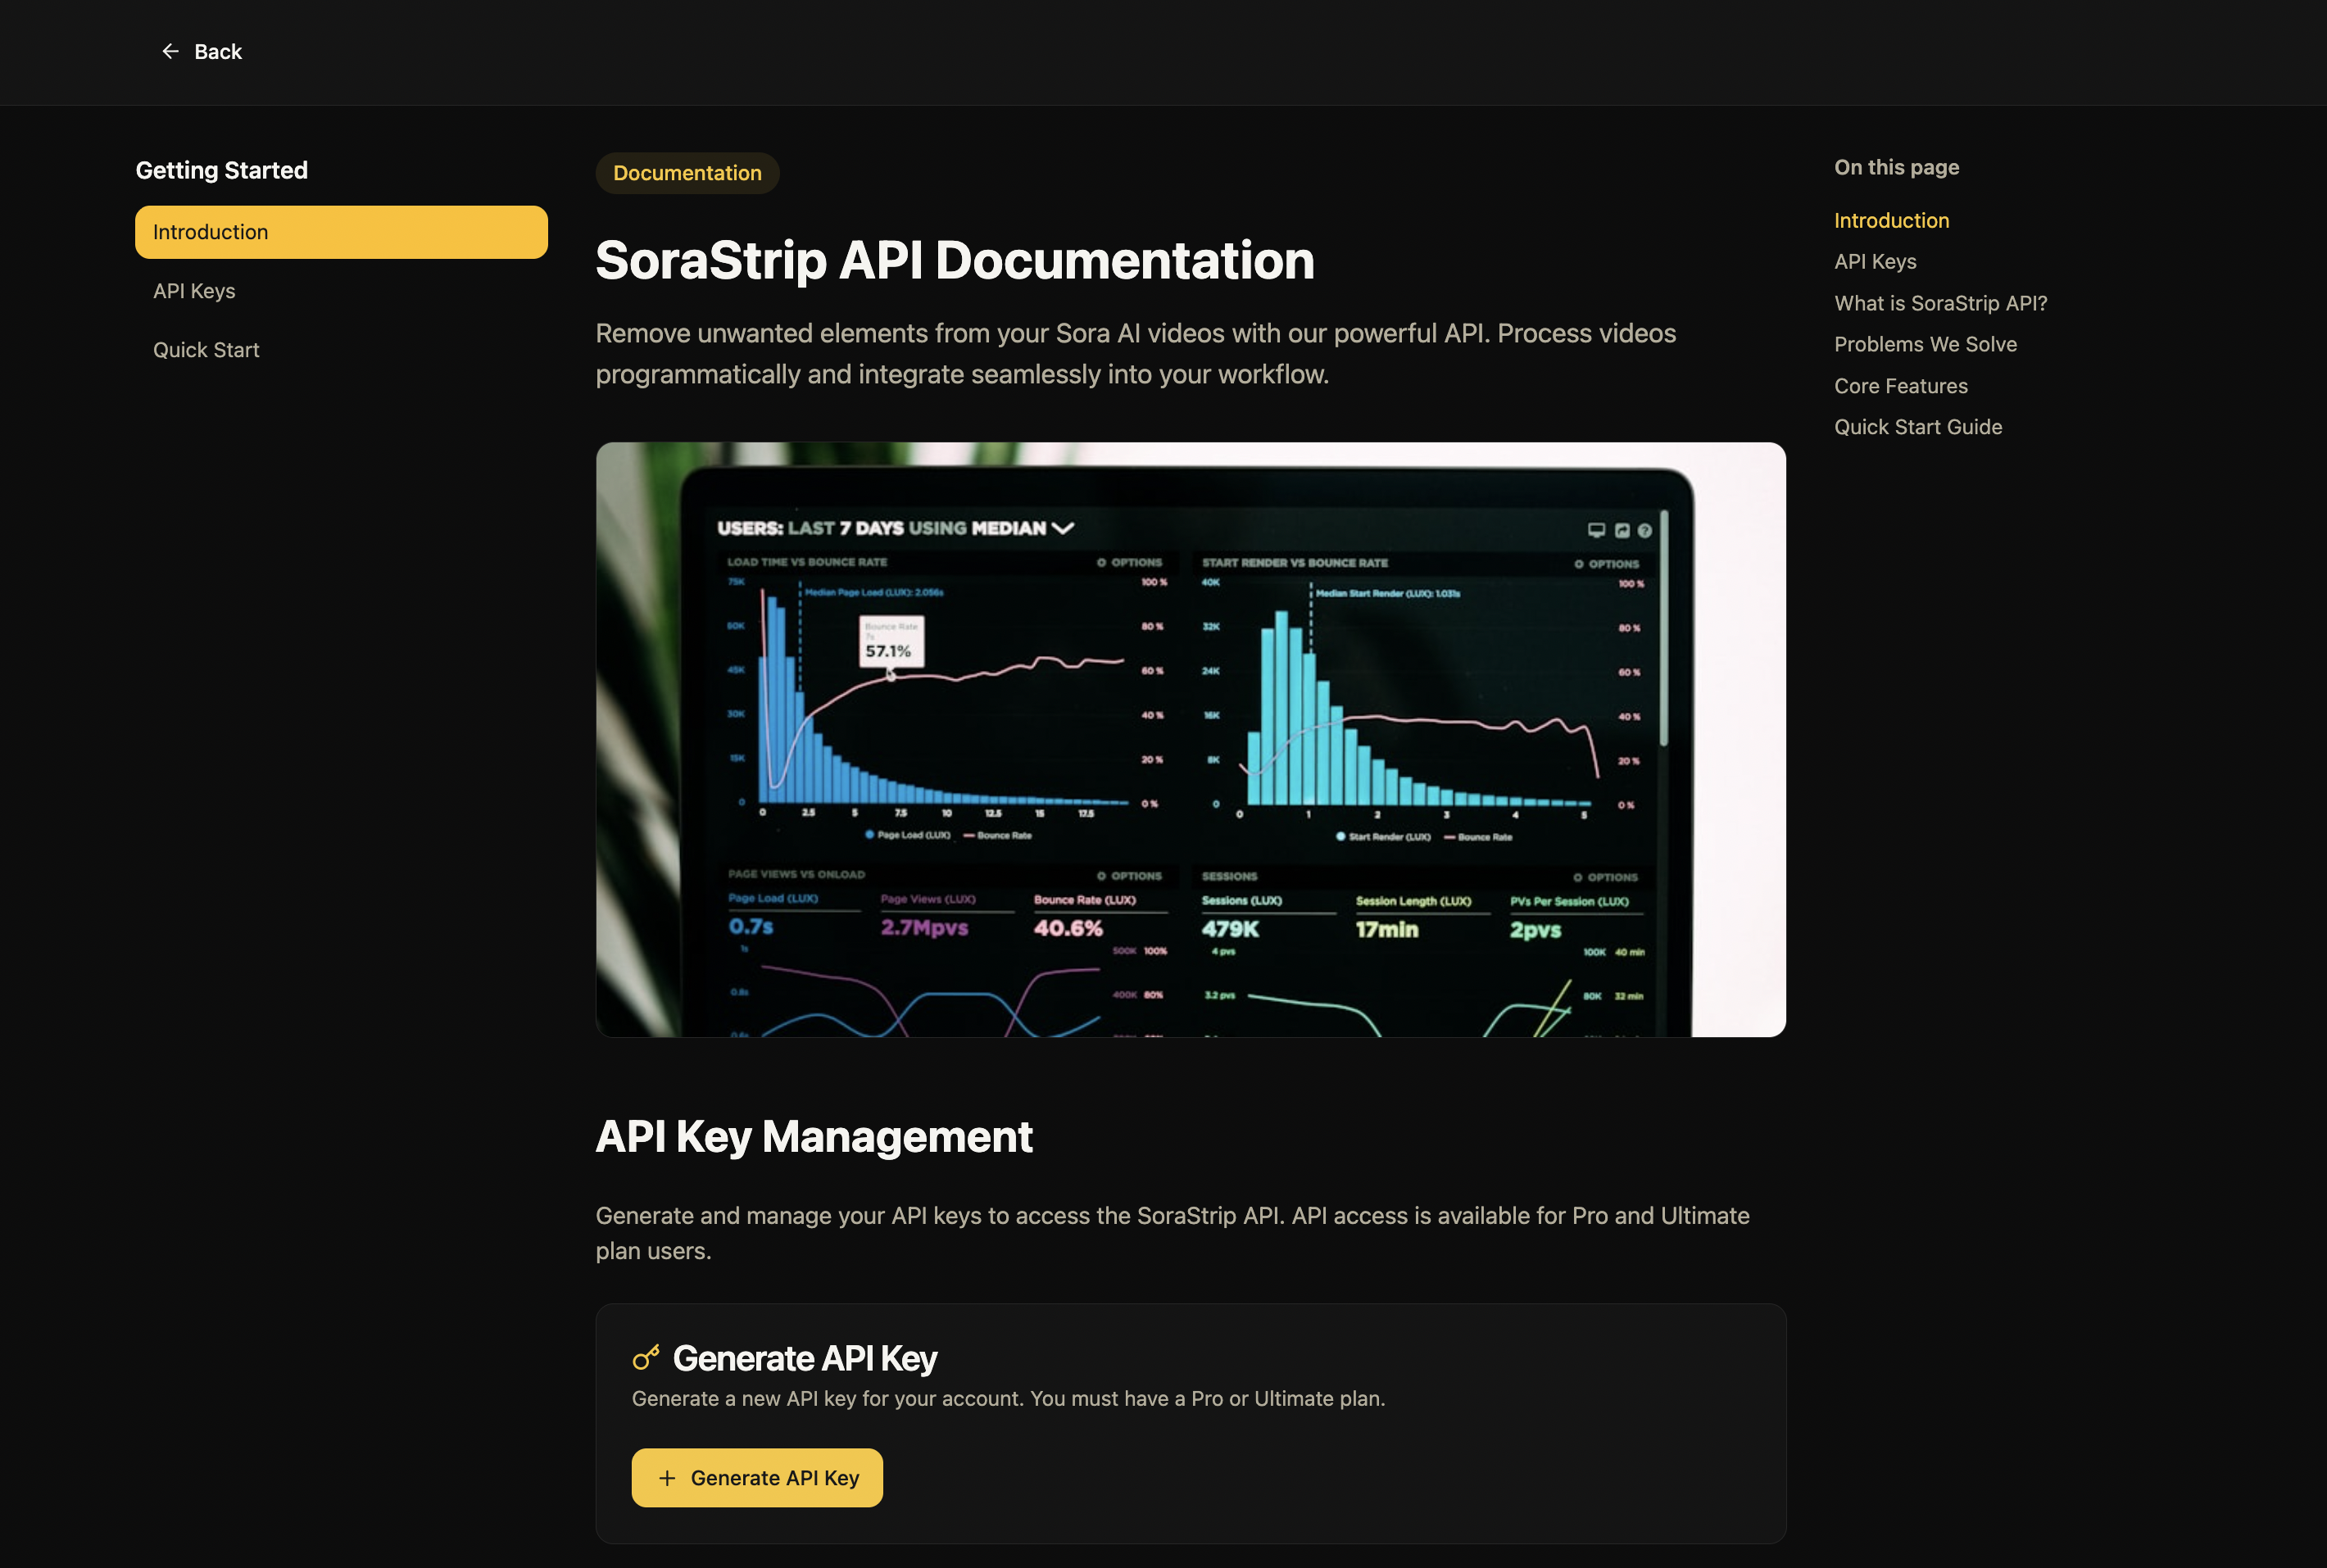Click the share icon in the dashboard header
This screenshot has width=2327, height=1568.
[x=1622, y=531]
